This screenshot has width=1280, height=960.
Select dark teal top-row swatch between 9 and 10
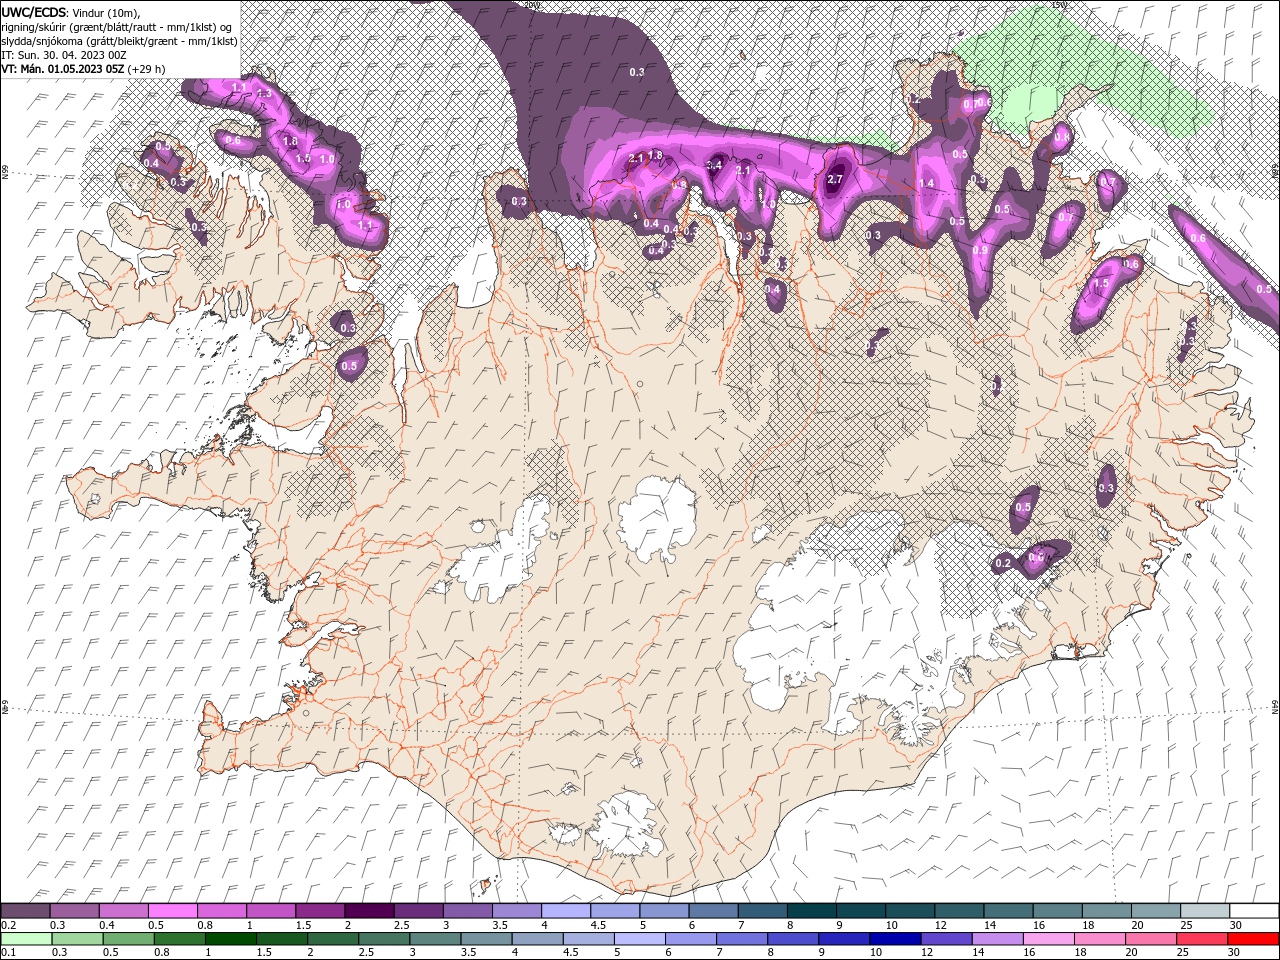tap(859, 911)
